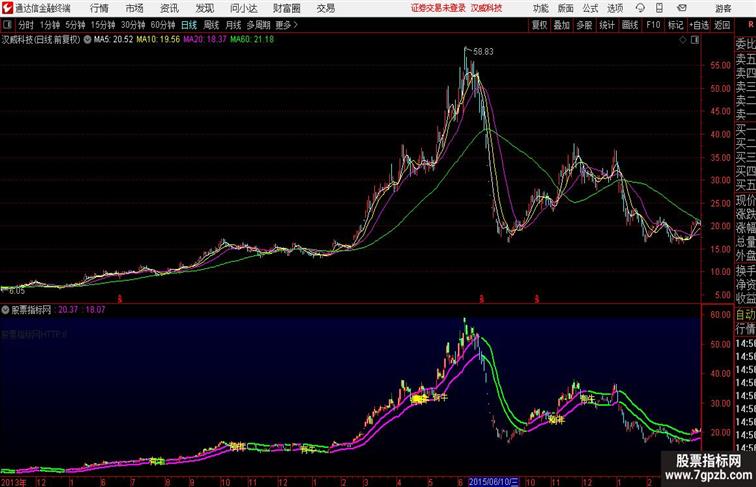Select the 周线 weekly chart tab
756x487 pixels.
coord(211,25)
